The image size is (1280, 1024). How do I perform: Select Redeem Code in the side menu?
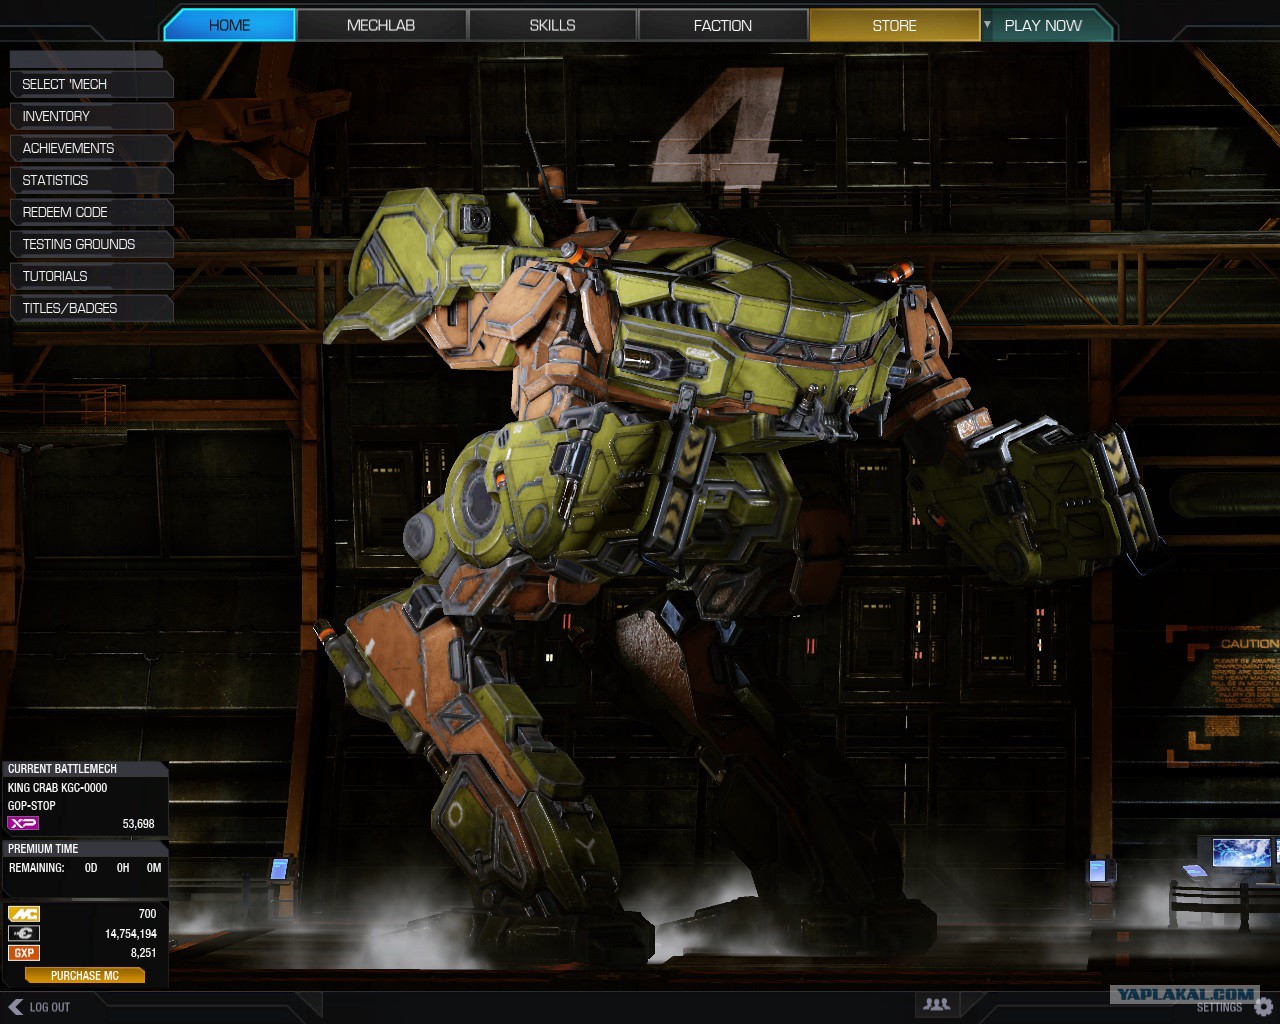pos(91,212)
